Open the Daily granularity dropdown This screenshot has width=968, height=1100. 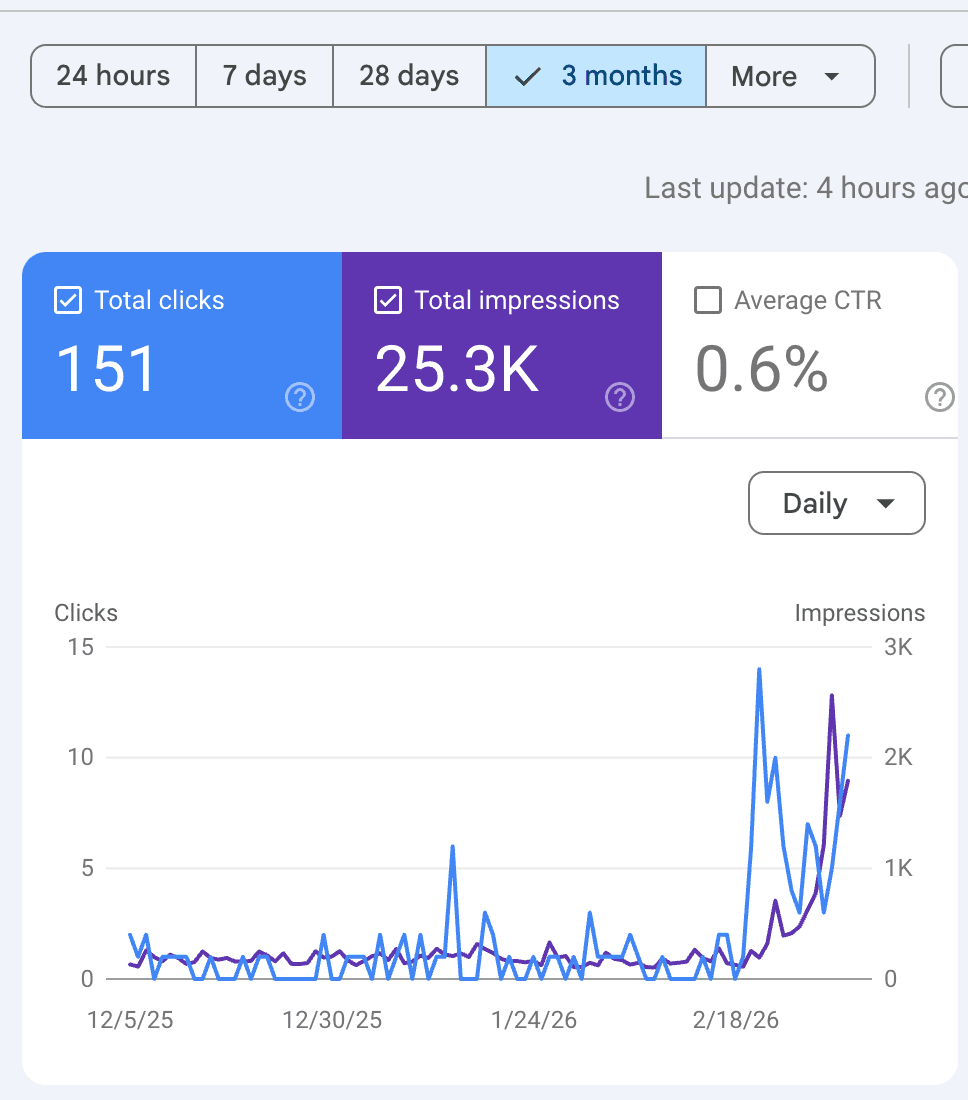click(836, 503)
